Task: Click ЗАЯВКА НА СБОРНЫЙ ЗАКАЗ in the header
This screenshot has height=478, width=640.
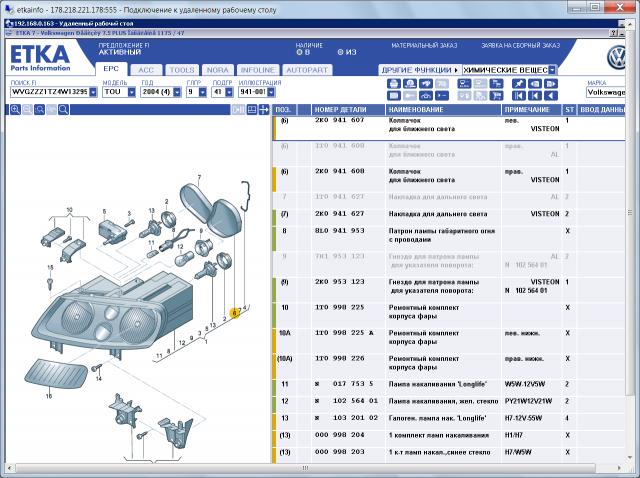Action: (x=520, y=45)
